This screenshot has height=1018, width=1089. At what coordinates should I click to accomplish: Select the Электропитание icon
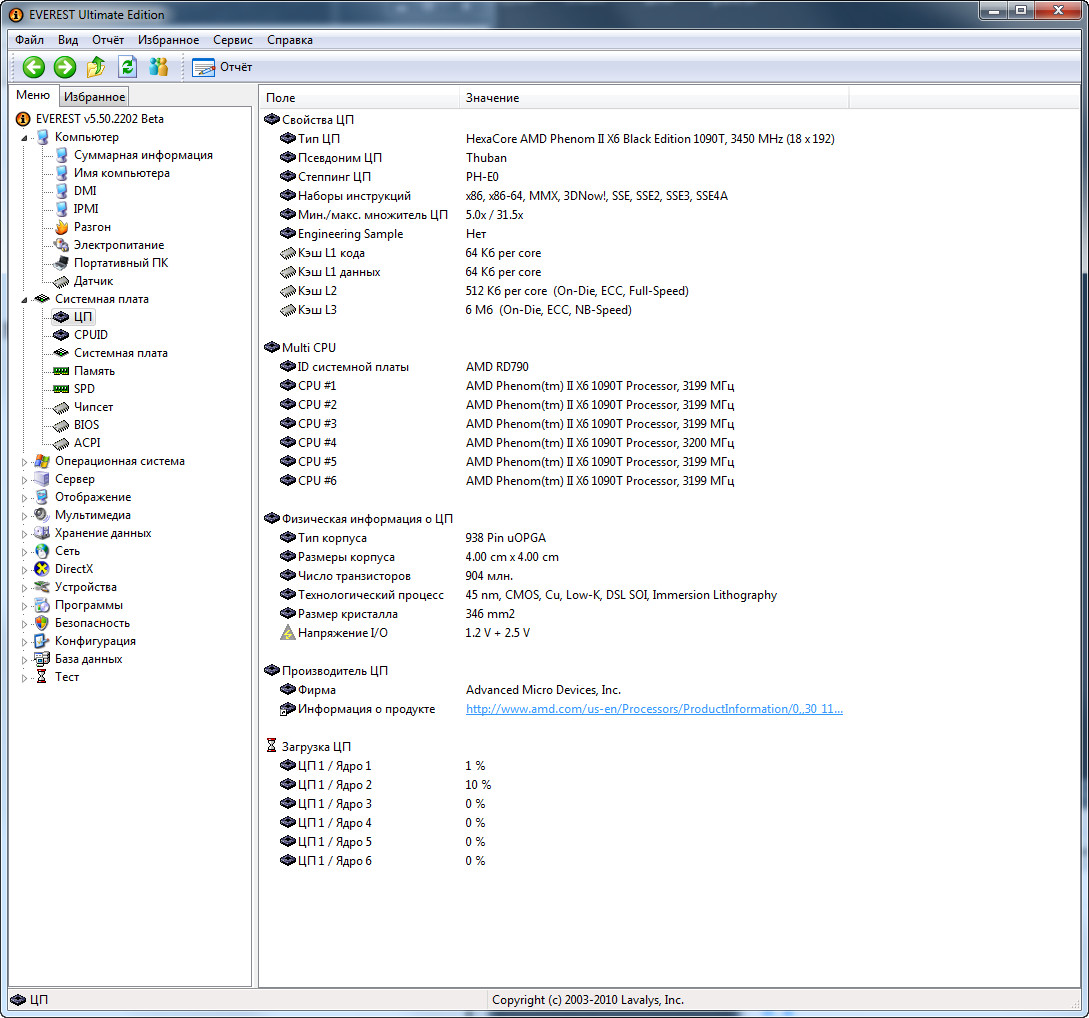click(62, 245)
